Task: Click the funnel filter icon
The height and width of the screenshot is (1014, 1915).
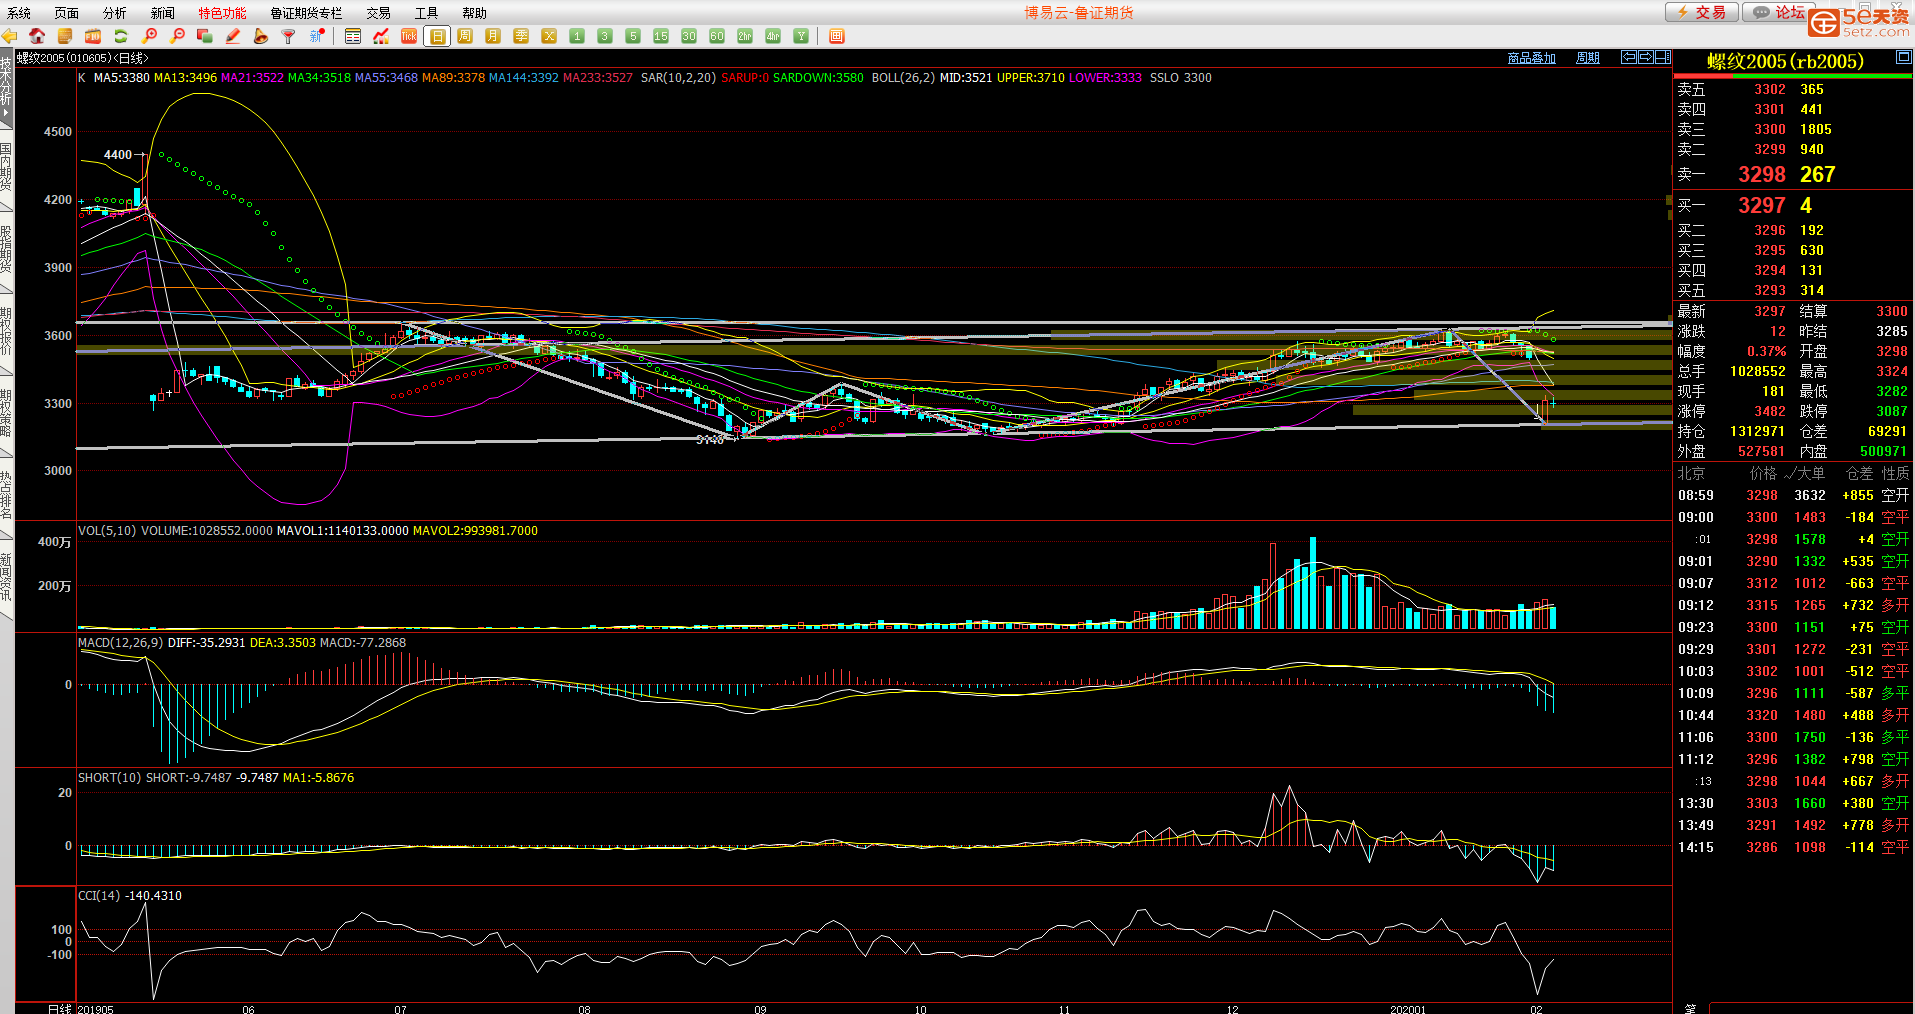Action: [289, 36]
